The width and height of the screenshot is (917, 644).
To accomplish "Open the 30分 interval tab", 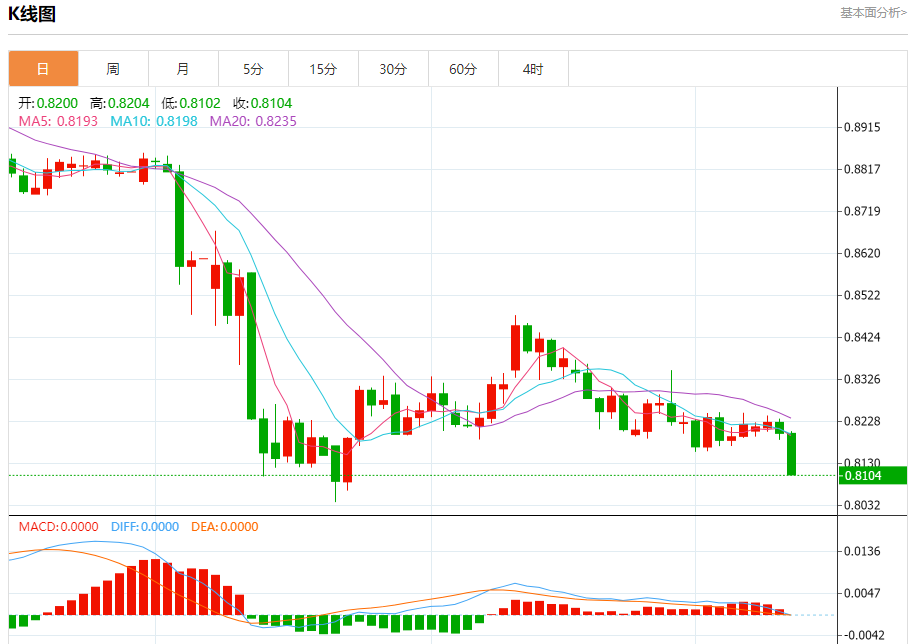I will [393, 69].
